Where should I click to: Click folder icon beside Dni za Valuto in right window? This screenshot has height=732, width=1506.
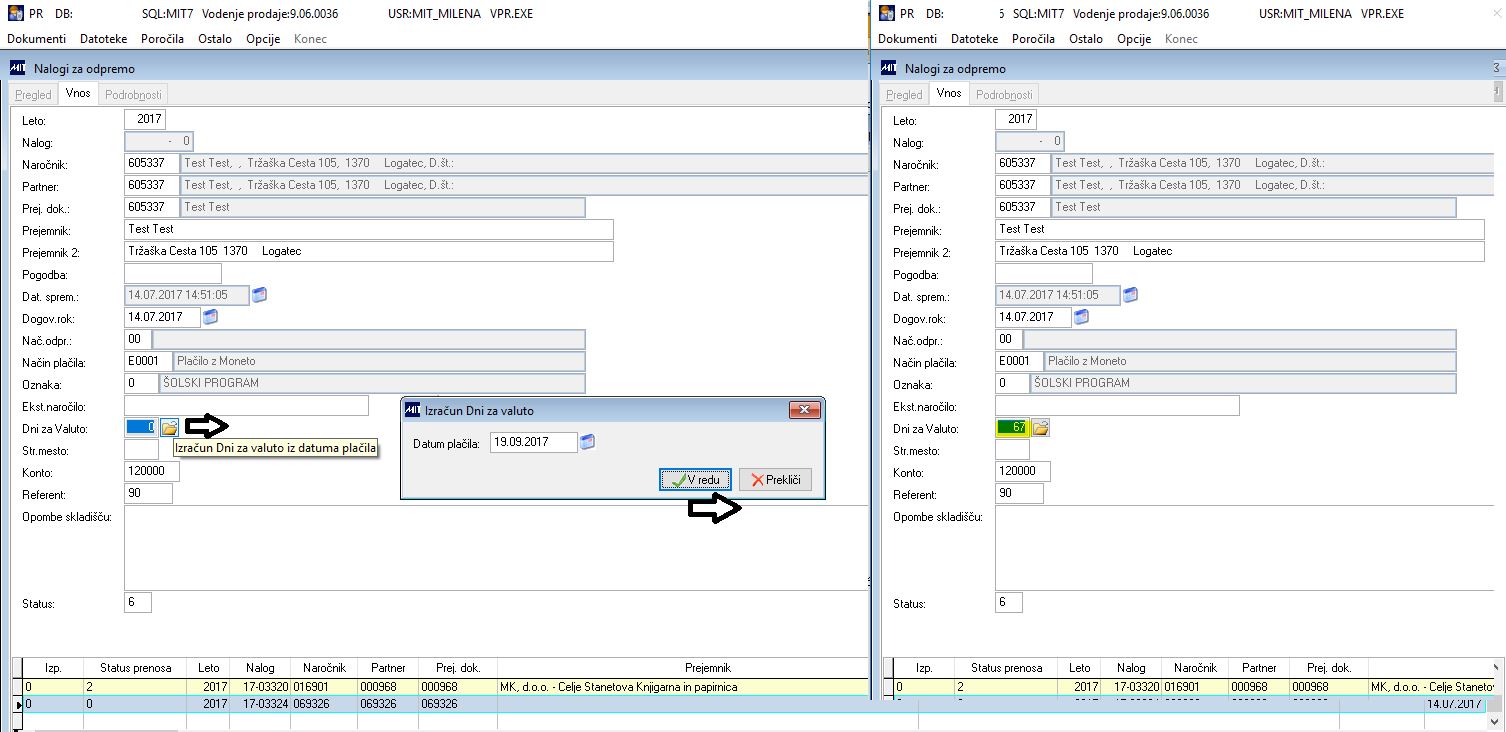1041,428
